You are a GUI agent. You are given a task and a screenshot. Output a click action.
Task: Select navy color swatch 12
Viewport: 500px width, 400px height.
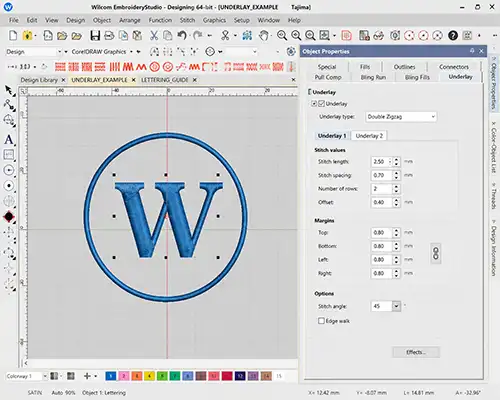[x=240, y=376]
